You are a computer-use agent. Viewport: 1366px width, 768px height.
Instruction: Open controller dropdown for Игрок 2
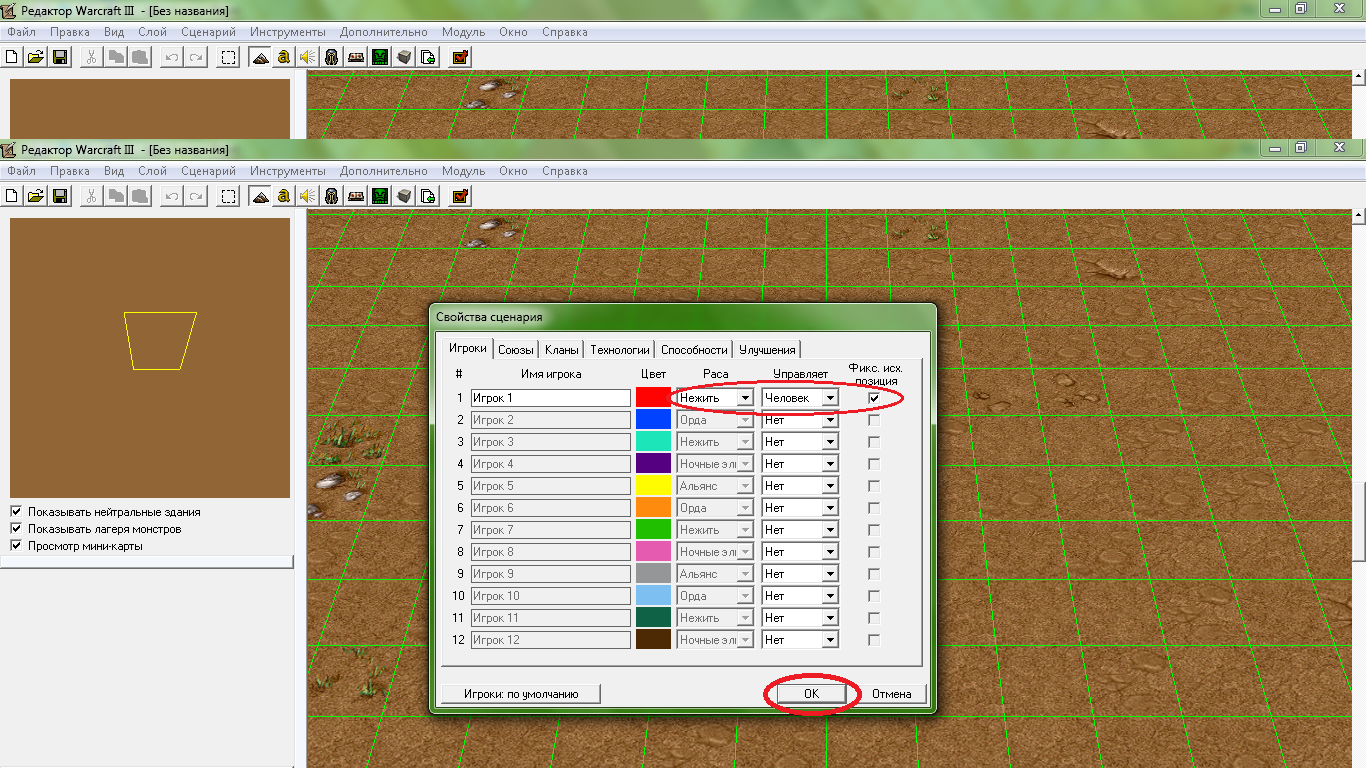click(800, 420)
